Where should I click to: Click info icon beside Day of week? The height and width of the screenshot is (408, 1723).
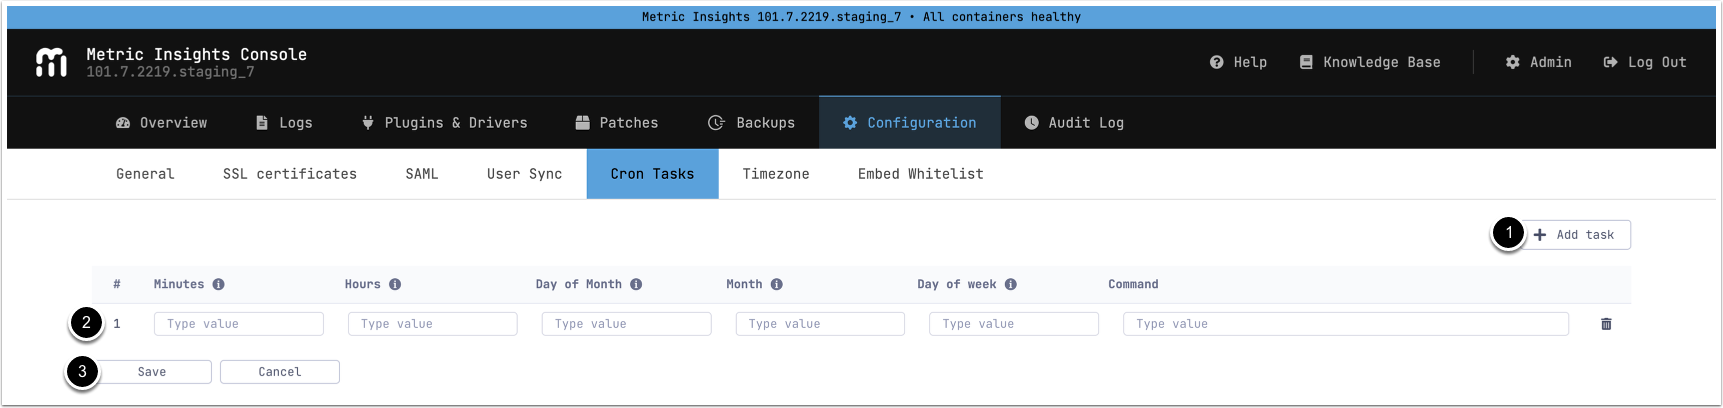(x=1011, y=284)
